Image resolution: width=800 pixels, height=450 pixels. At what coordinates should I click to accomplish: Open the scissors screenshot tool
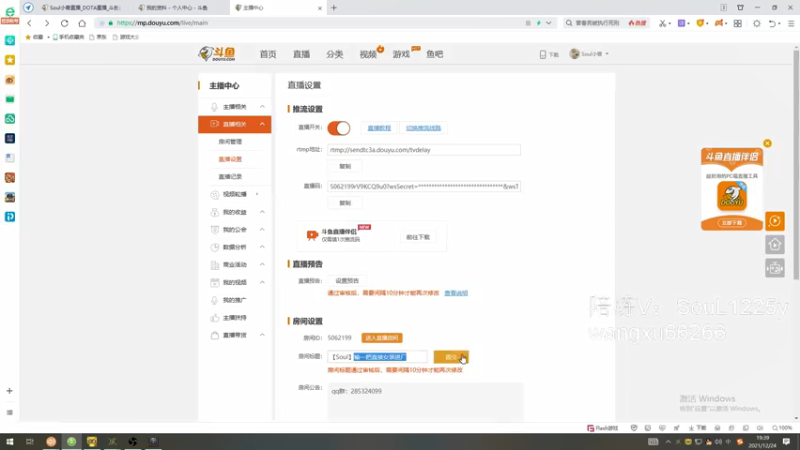(662, 23)
